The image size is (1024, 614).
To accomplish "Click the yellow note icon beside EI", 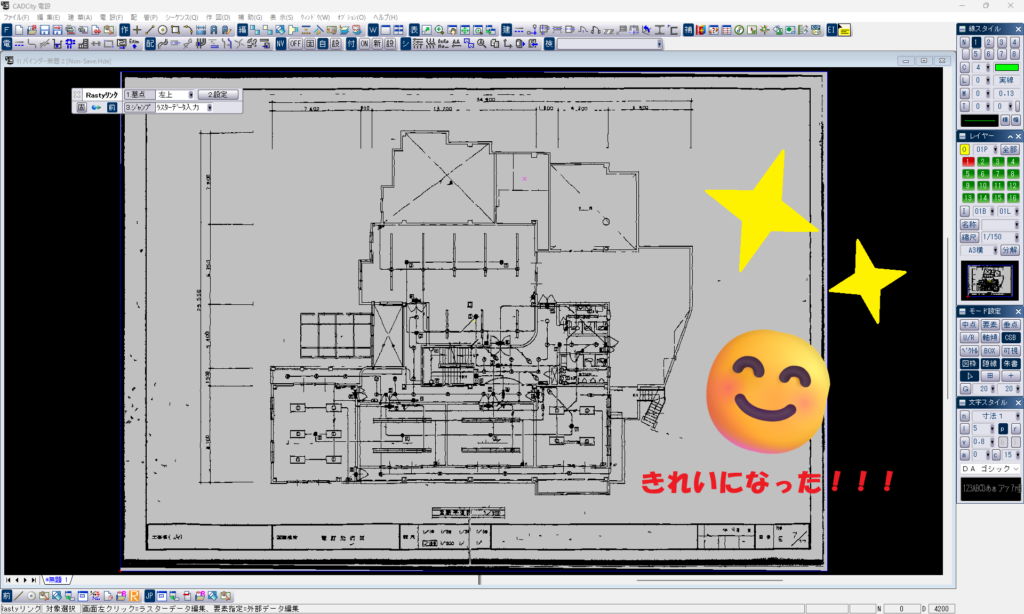I will pyautogui.click(x=844, y=30).
